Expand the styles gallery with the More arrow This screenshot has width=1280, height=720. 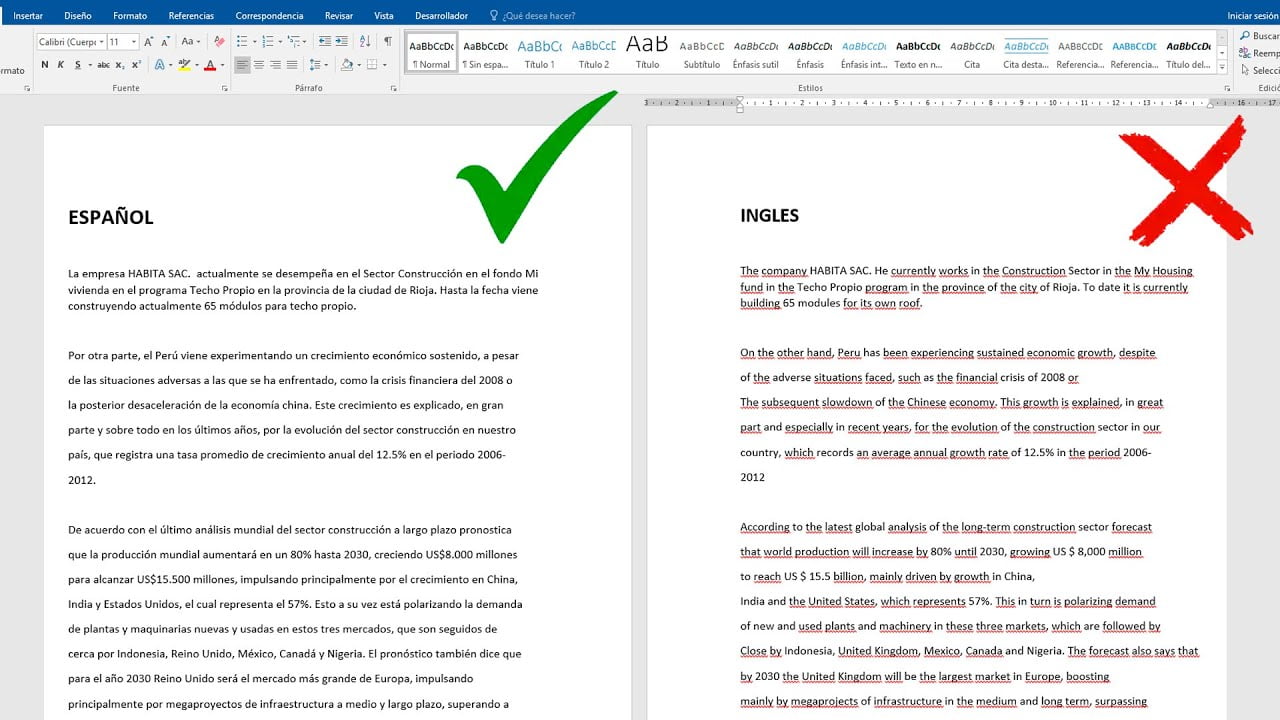tap(1223, 67)
